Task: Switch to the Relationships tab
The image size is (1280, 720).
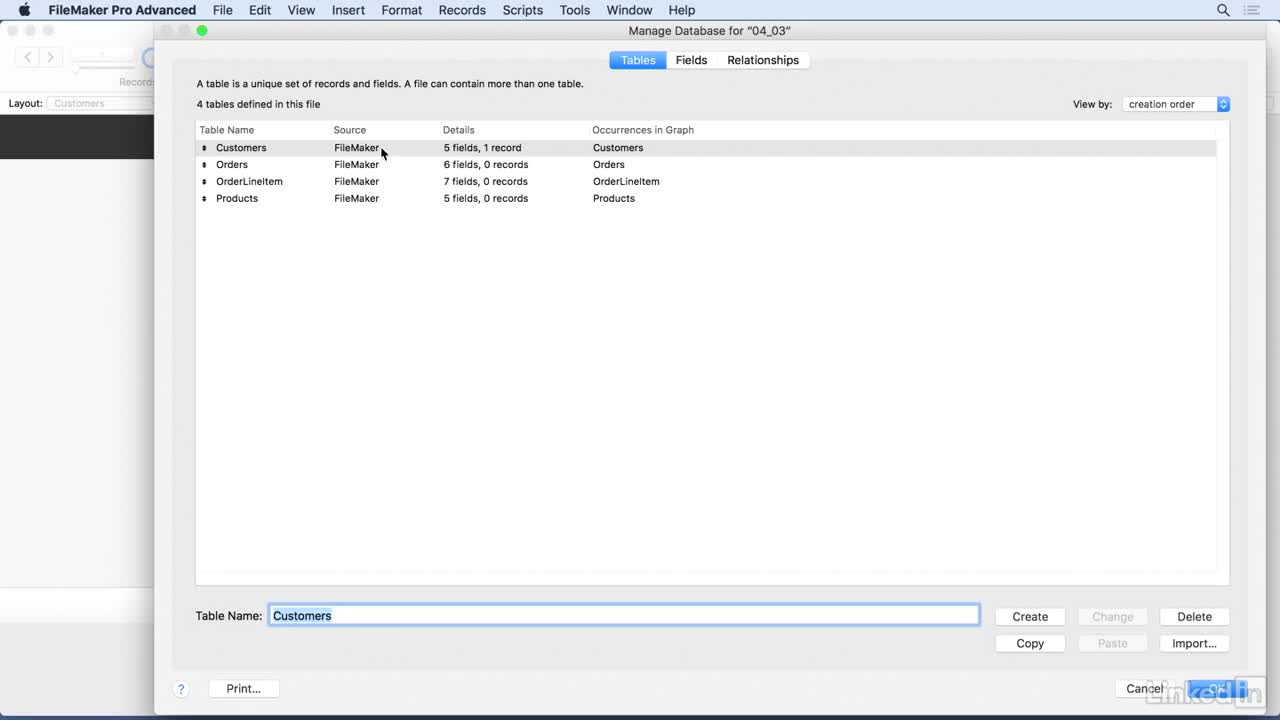Action: (763, 60)
